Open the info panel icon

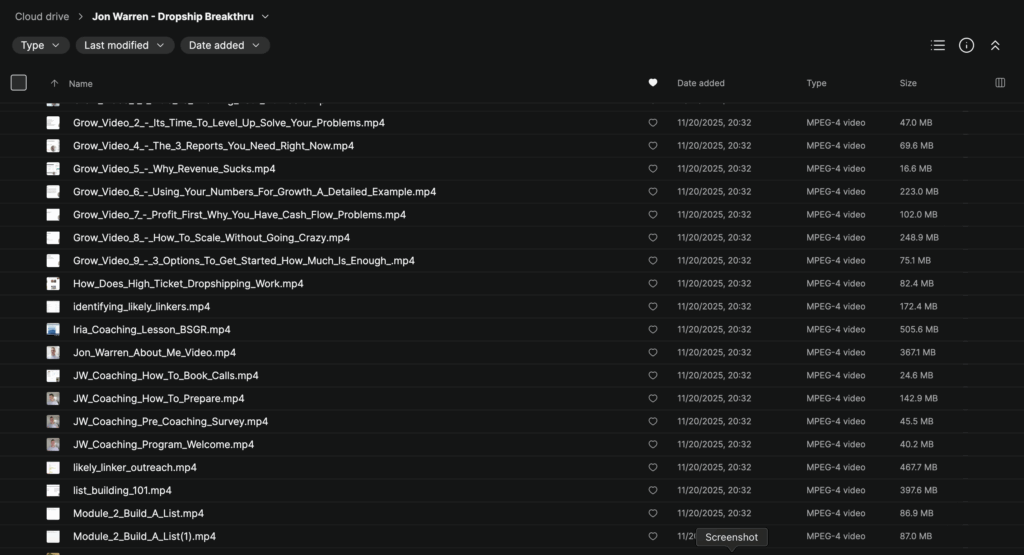pyautogui.click(x=966, y=45)
